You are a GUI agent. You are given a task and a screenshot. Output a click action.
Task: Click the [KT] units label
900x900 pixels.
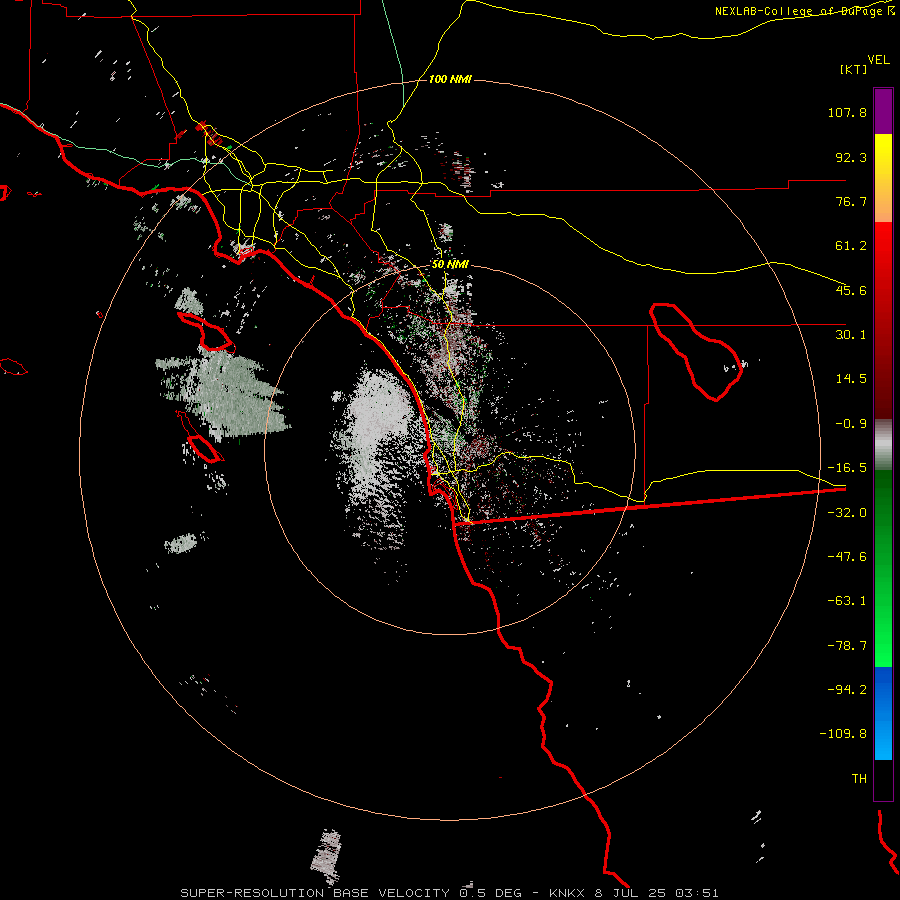[x=854, y=69]
